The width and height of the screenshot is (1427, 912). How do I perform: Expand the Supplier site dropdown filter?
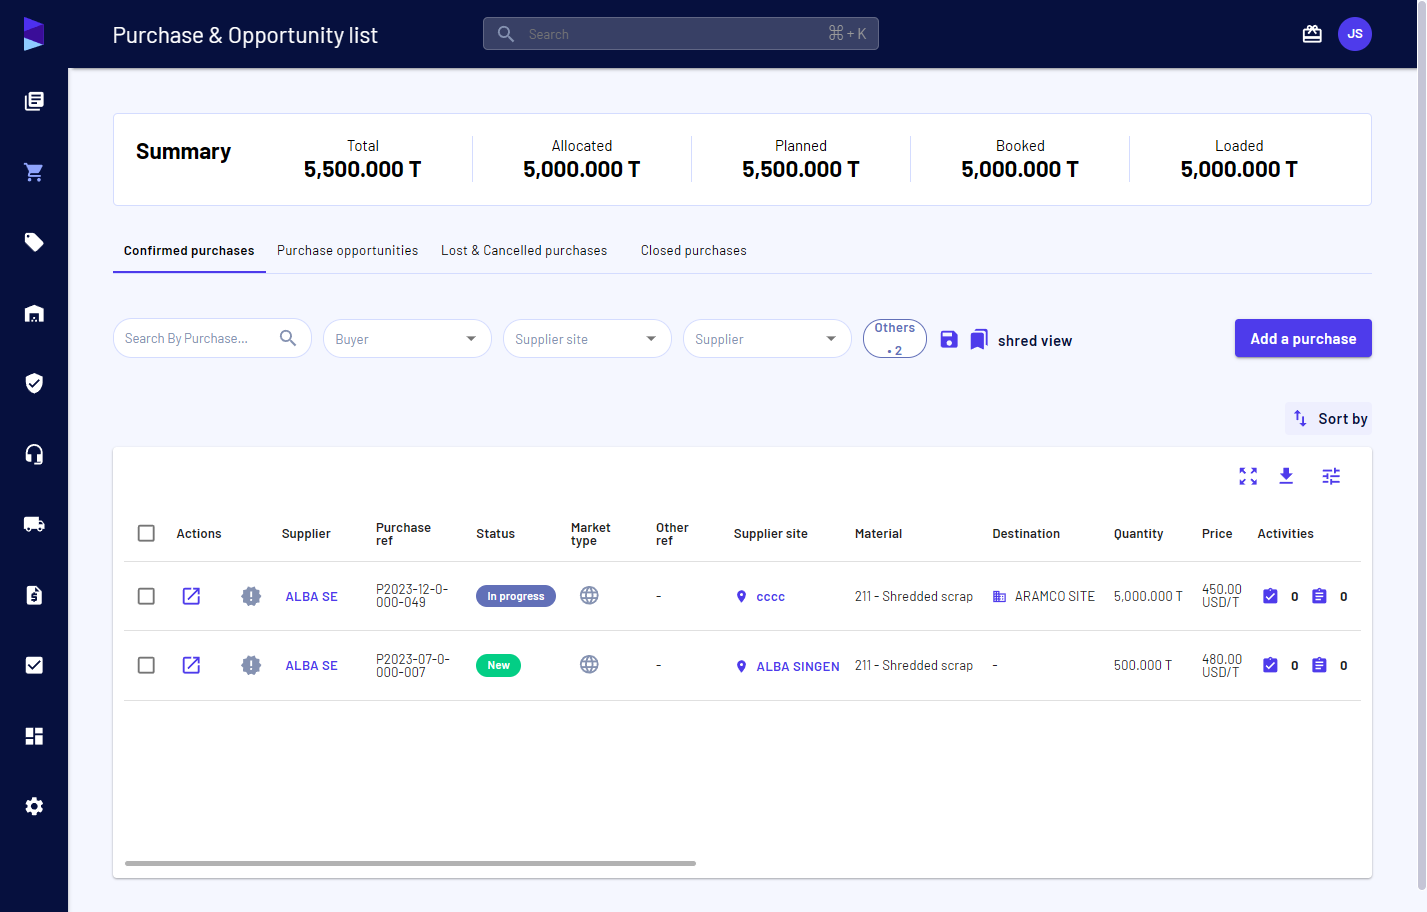587,339
